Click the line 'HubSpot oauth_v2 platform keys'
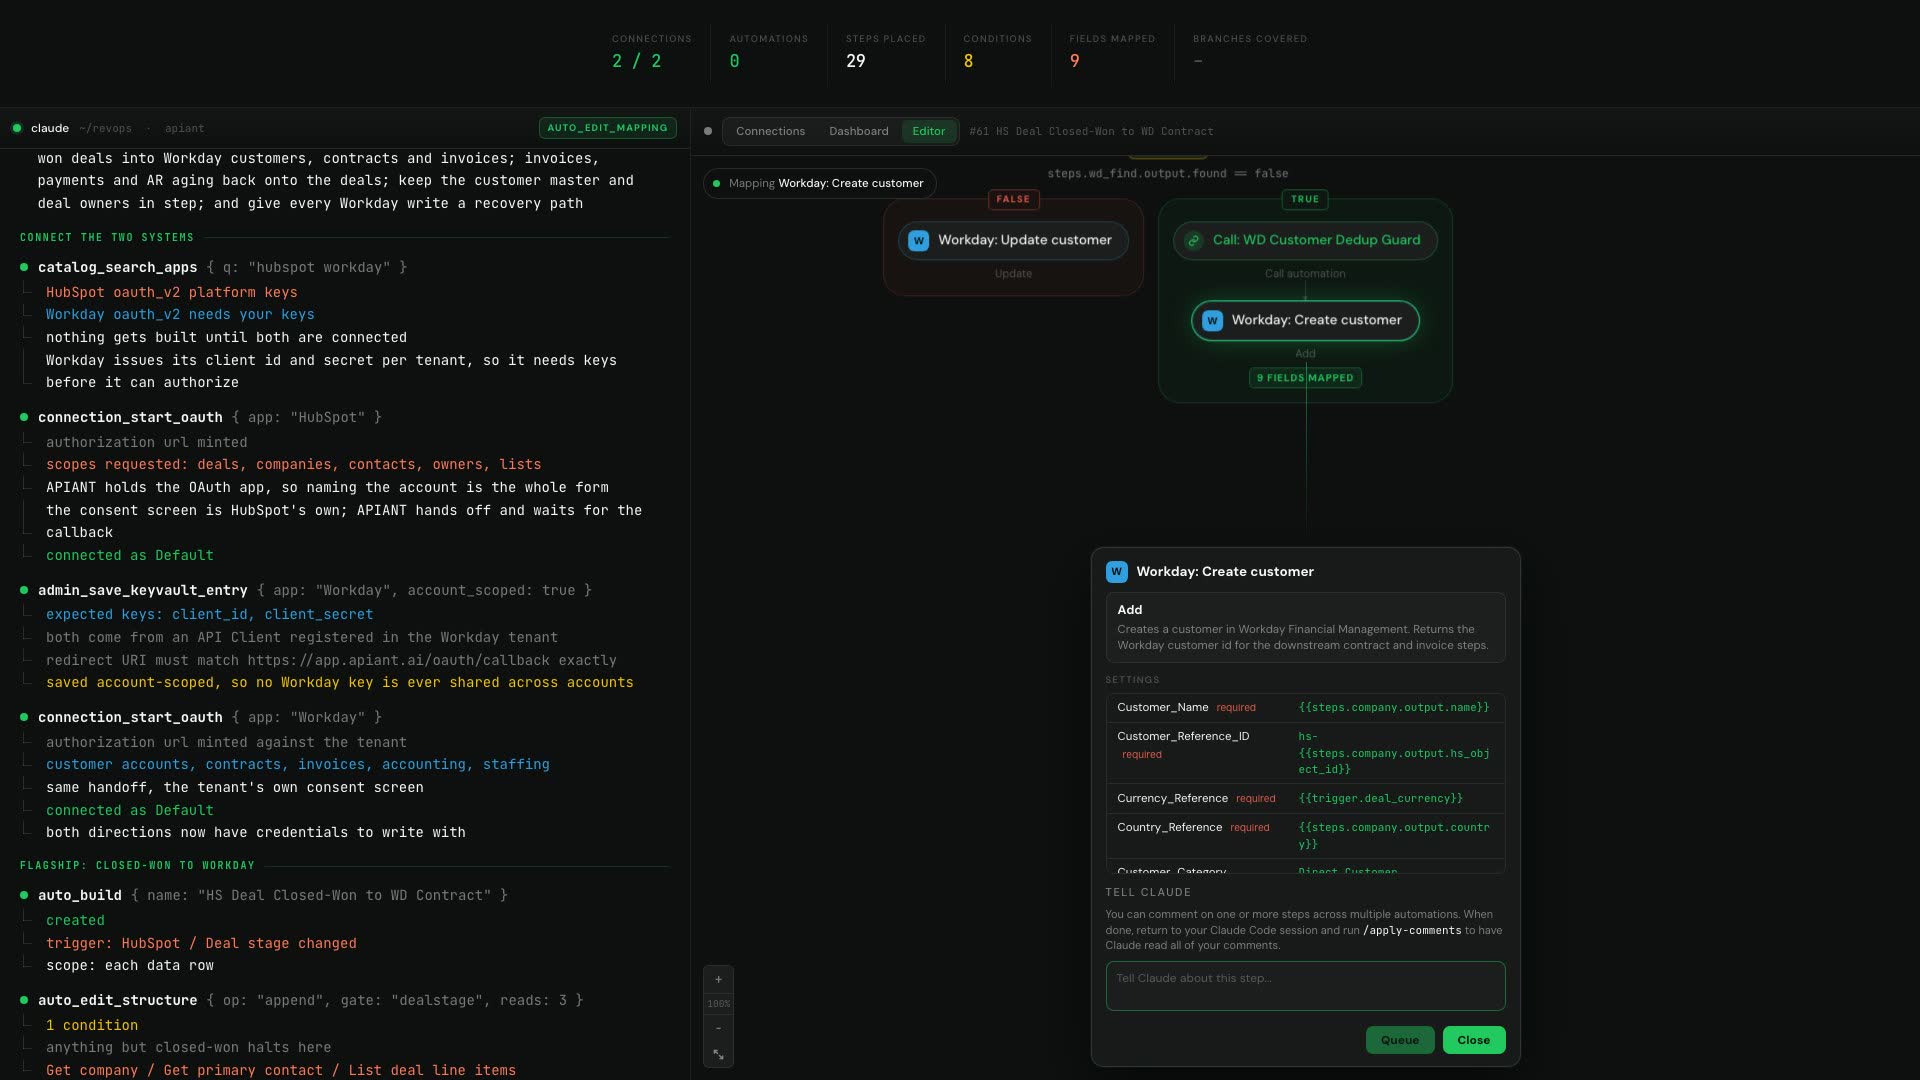The width and height of the screenshot is (1920, 1080). click(x=171, y=293)
